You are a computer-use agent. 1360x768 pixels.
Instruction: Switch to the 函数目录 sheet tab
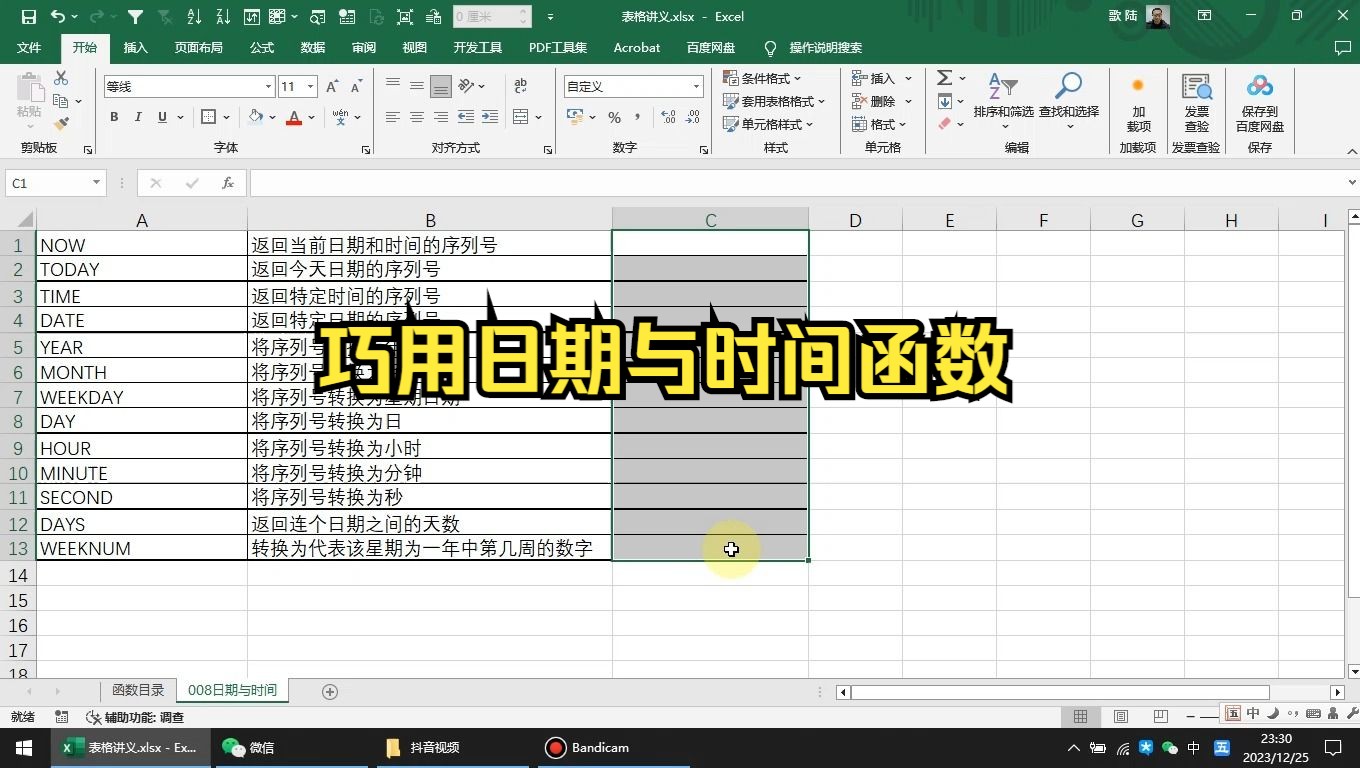[138, 689]
